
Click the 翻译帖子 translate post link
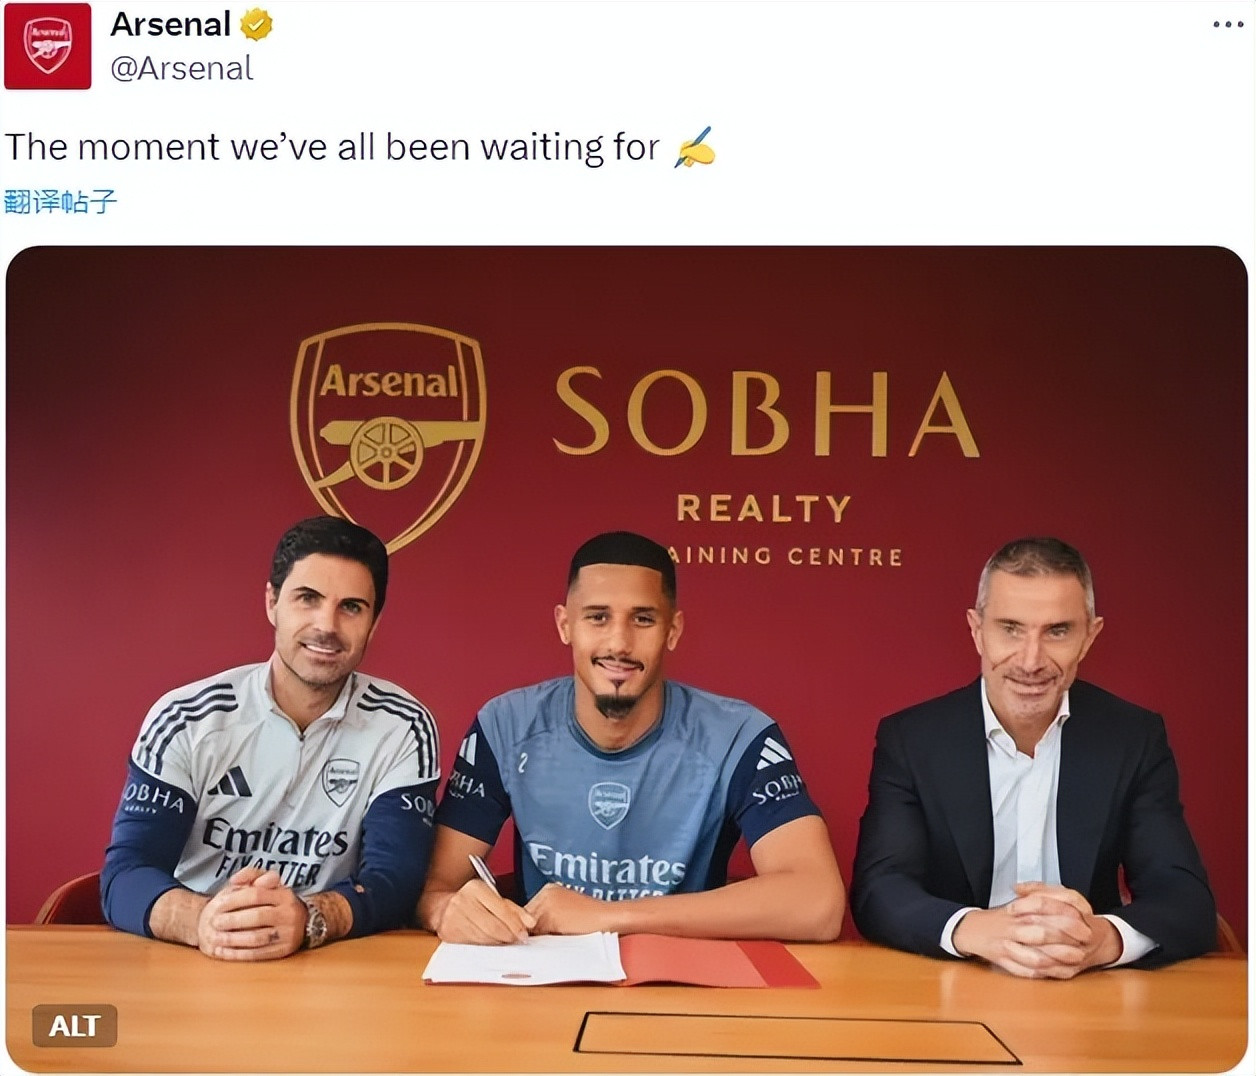tap(61, 201)
